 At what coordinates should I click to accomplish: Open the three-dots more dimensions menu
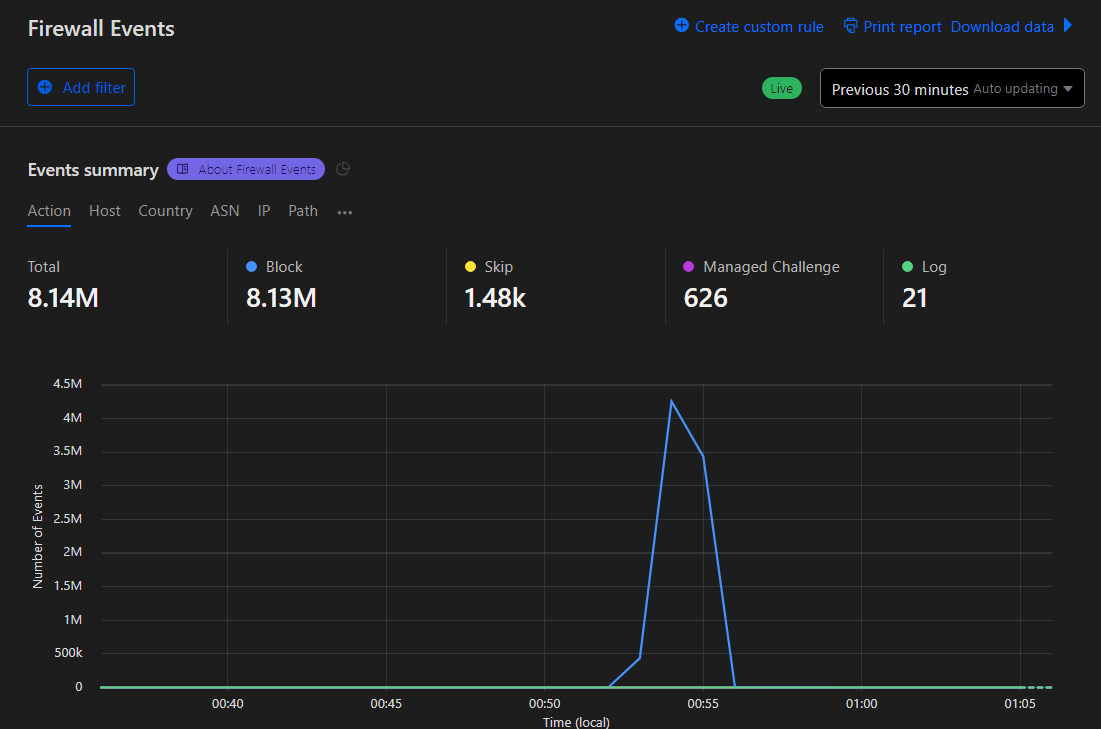click(345, 212)
